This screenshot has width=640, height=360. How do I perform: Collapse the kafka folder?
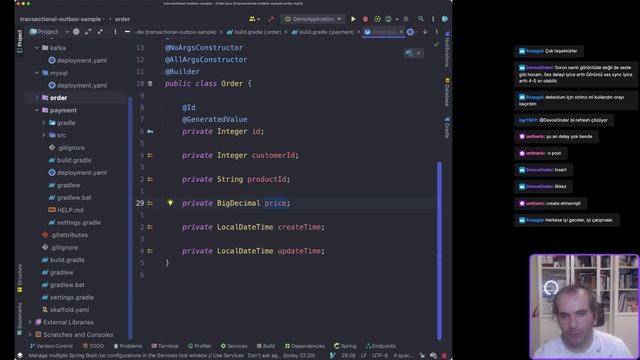tap(37, 48)
